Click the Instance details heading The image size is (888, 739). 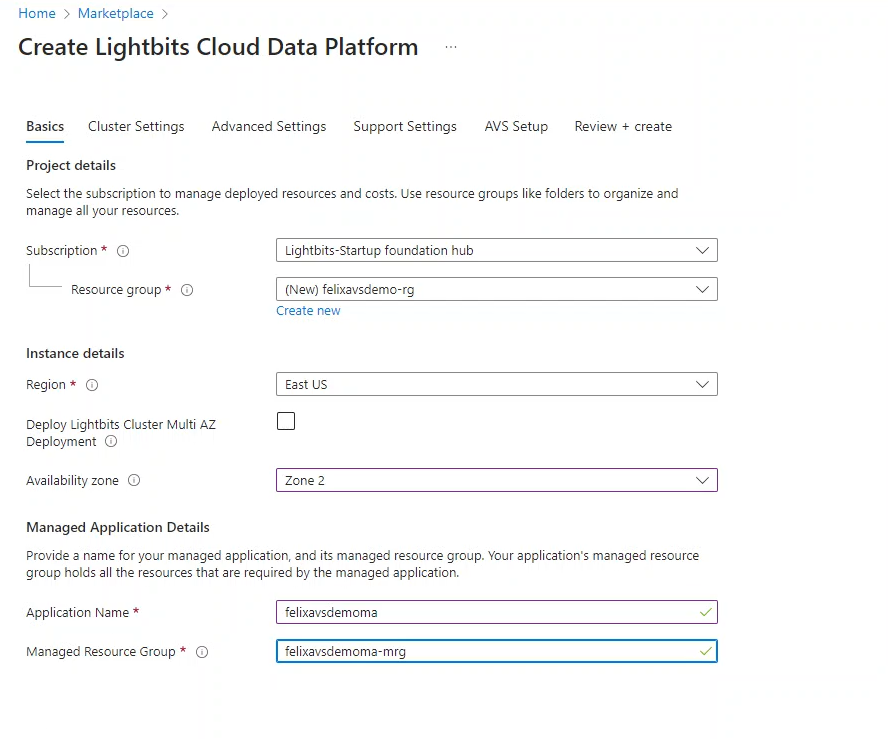[x=75, y=353]
